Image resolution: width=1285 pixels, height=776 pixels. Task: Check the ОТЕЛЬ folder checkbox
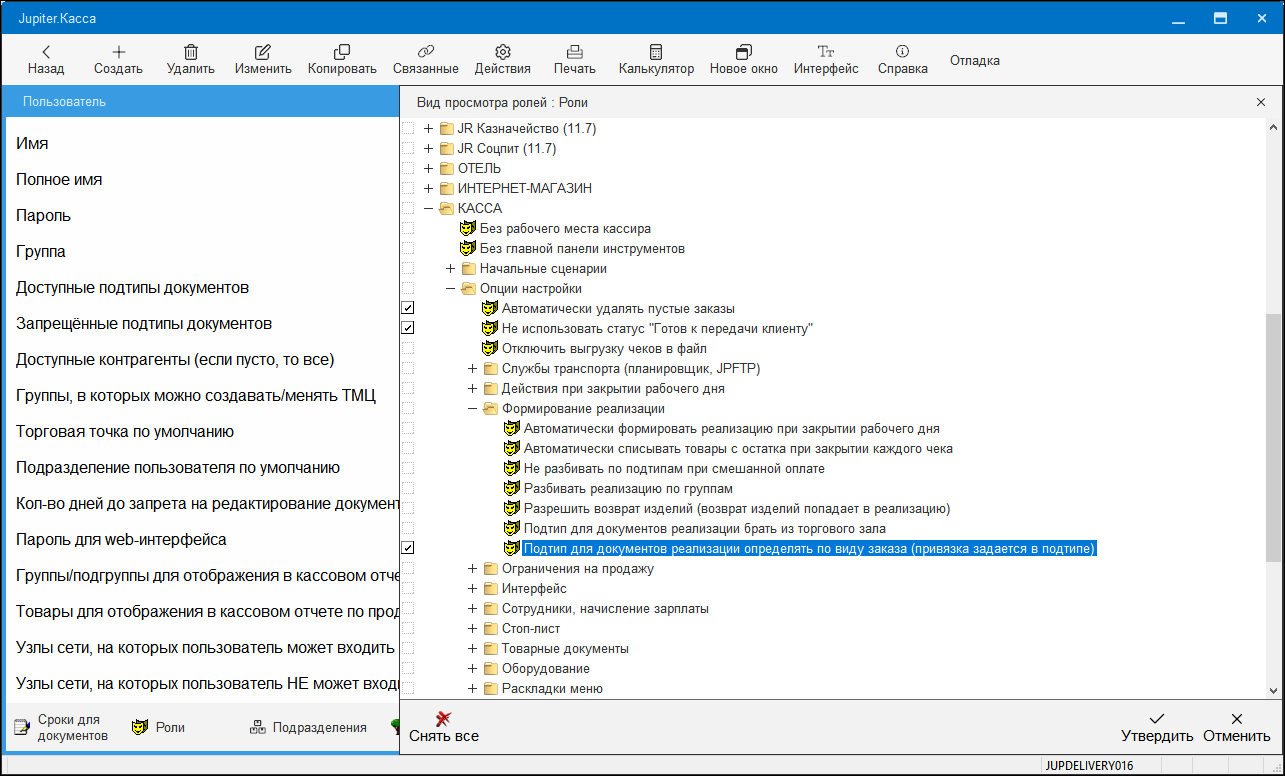coord(407,168)
